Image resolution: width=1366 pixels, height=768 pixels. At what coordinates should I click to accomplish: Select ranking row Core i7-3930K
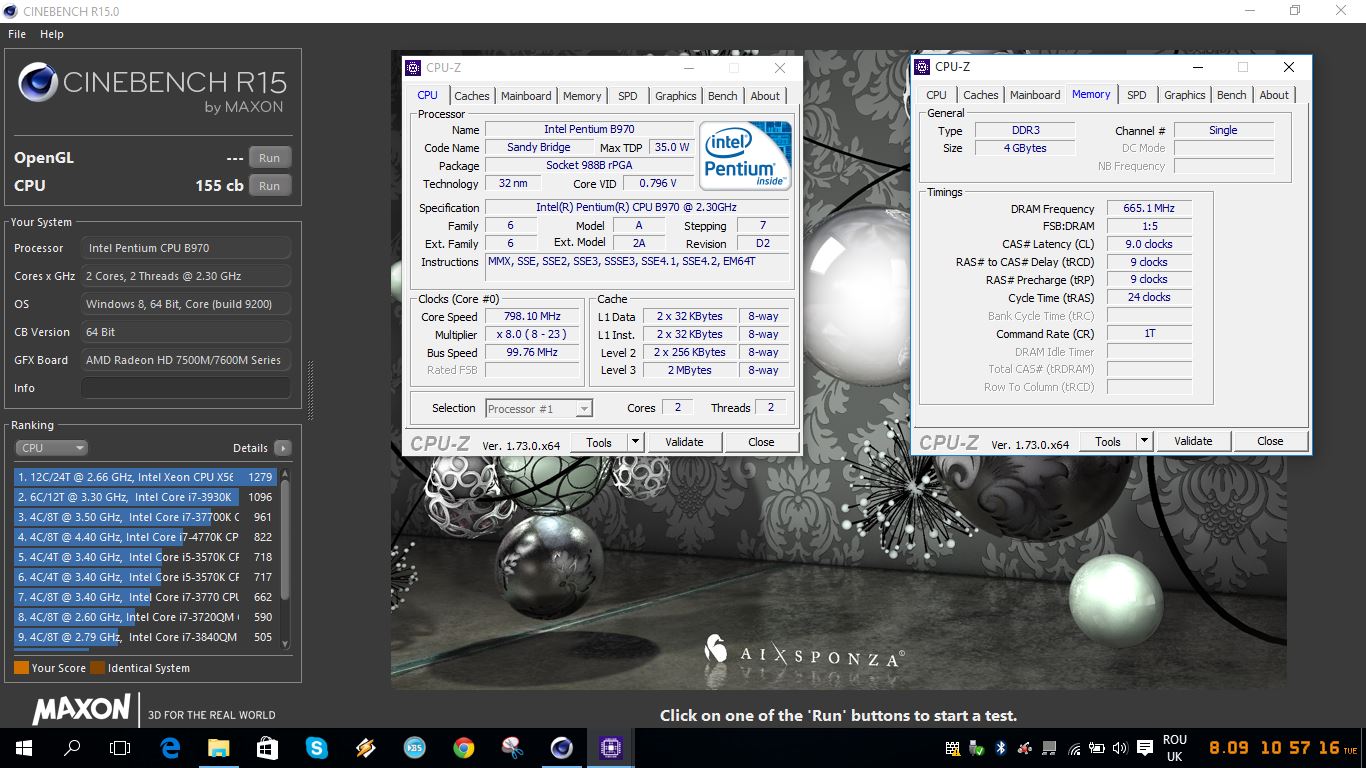[145, 497]
